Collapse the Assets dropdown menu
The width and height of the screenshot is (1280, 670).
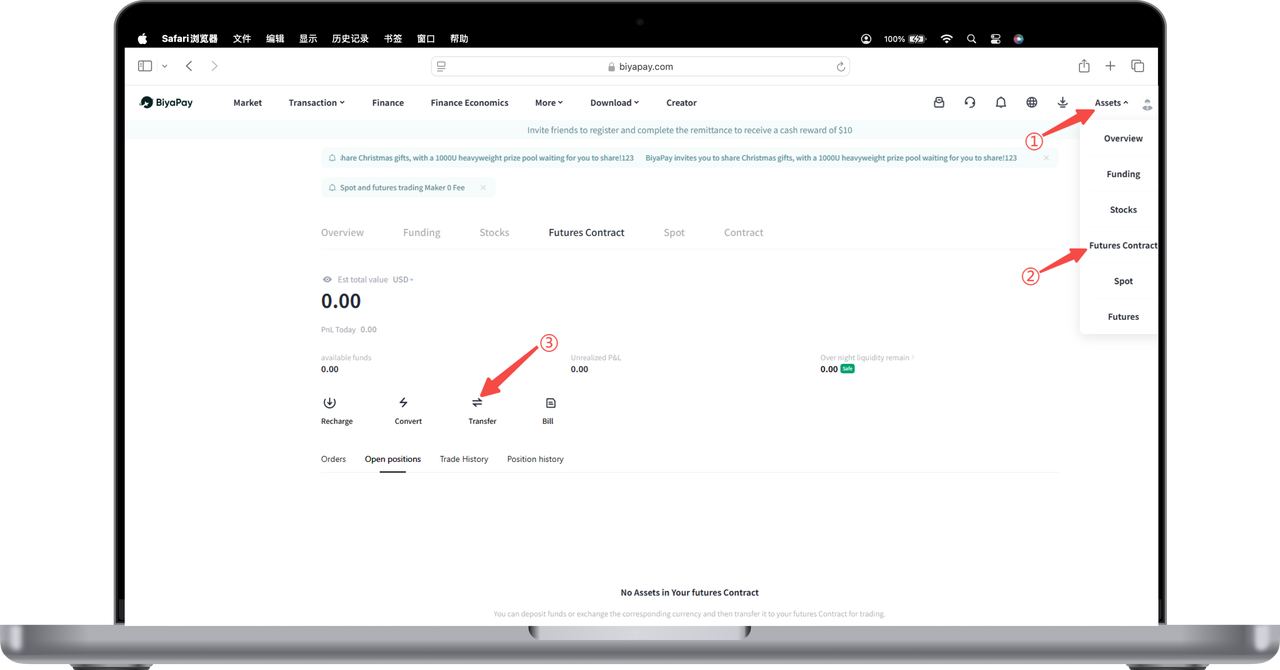pyautogui.click(x=1111, y=103)
